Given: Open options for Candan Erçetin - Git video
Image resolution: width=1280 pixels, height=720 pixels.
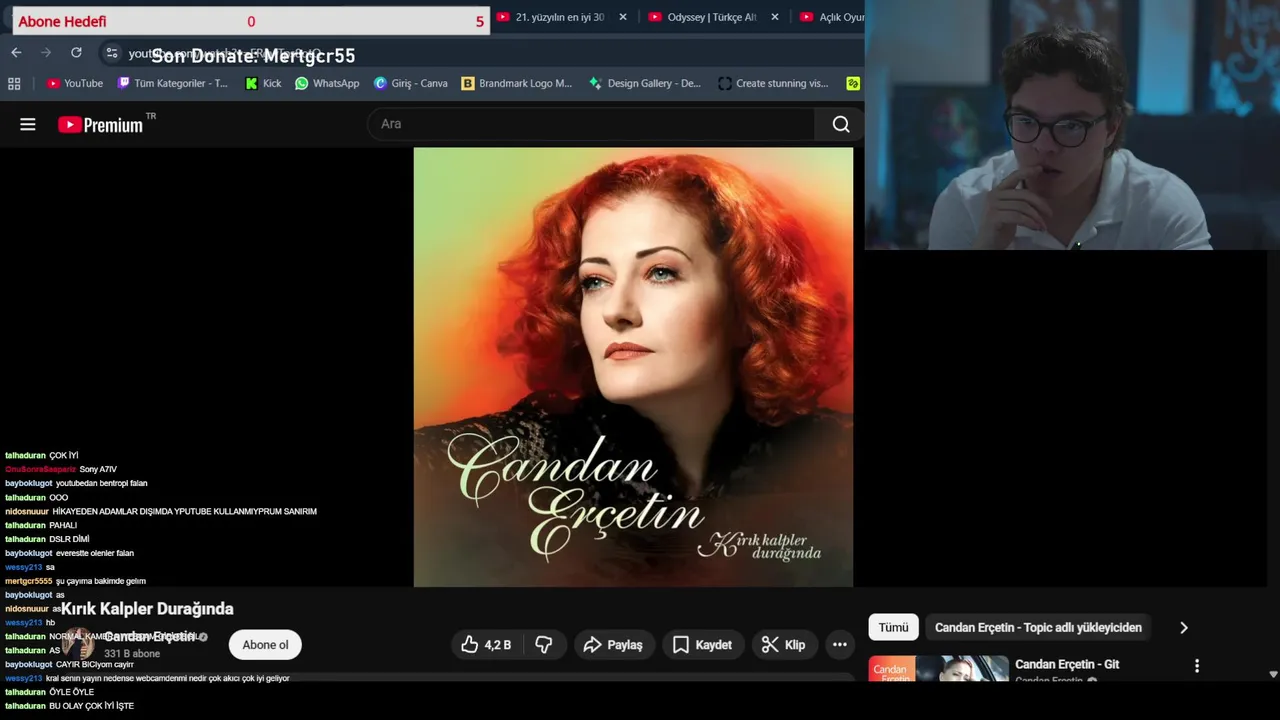Looking at the screenshot, I should tap(1196, 665).
